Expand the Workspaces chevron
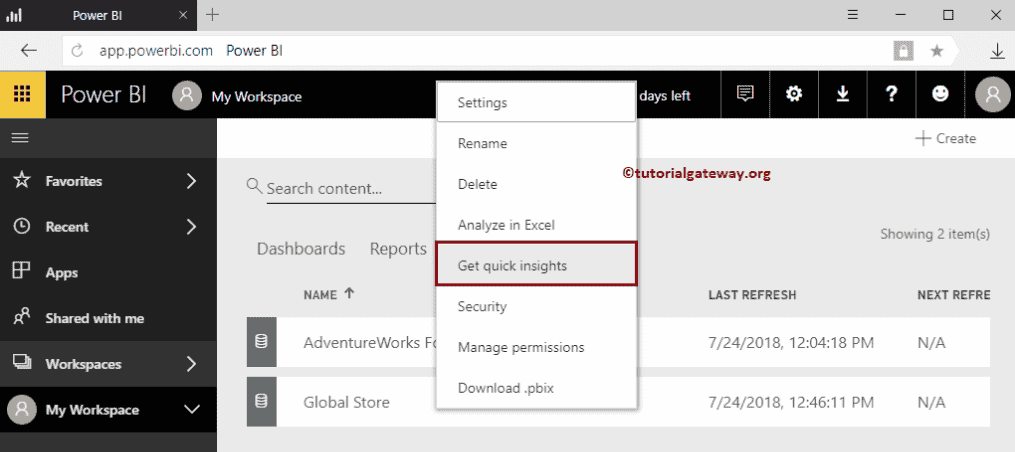 (x=191, y=364)
